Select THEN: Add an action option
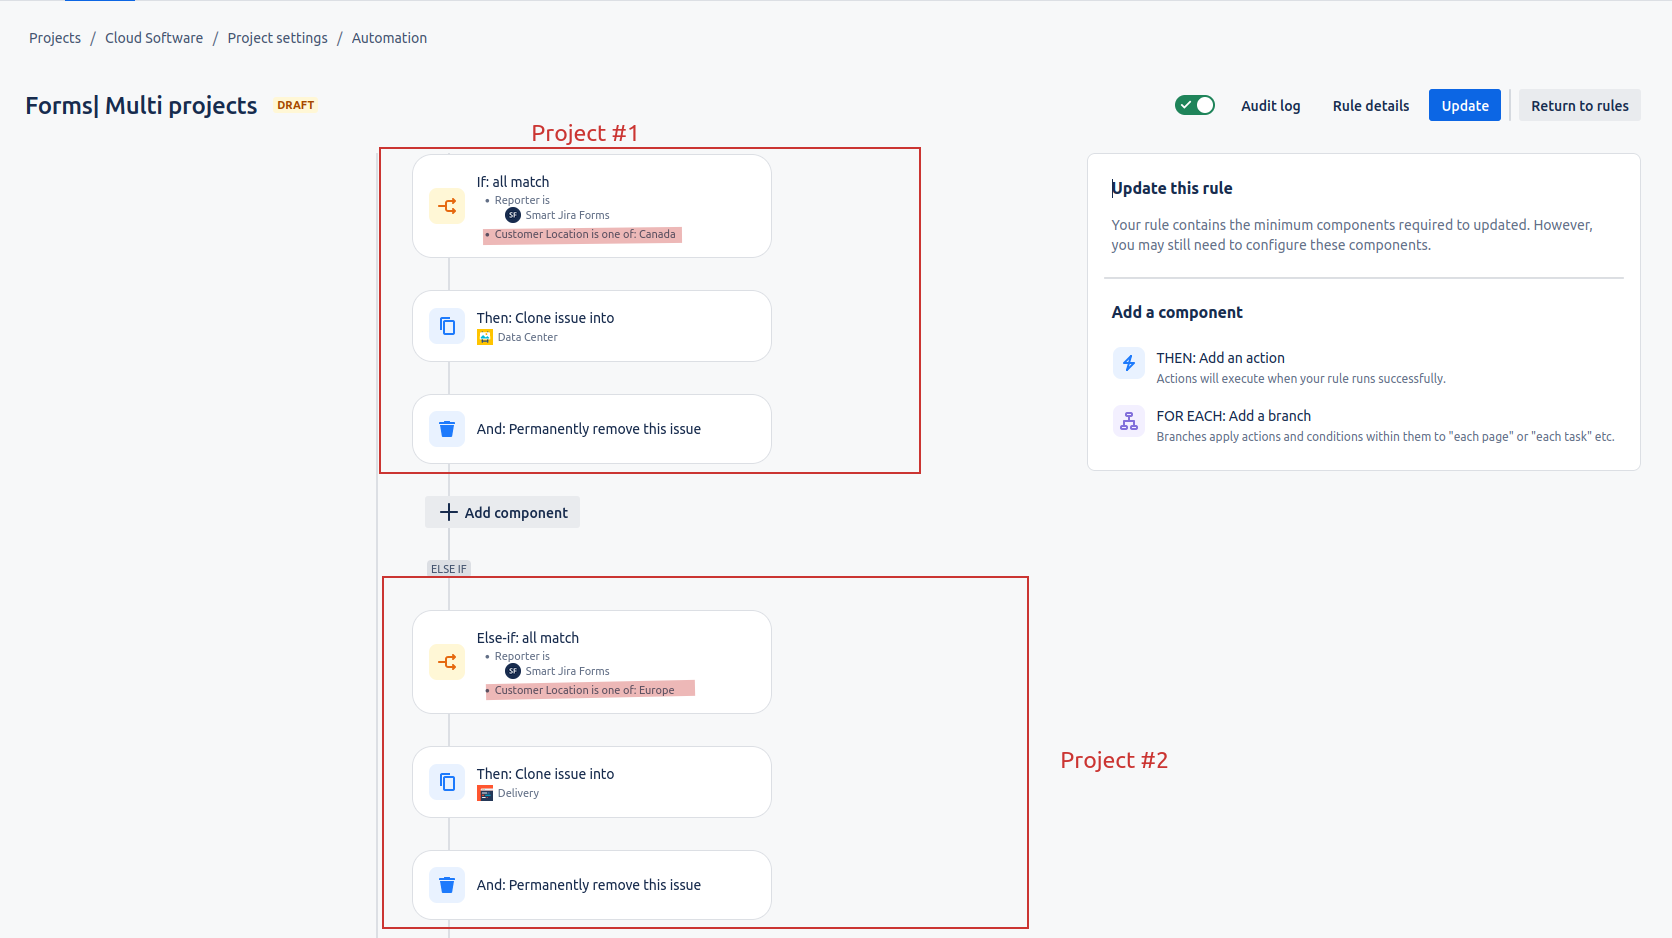 click(1220, 358)
